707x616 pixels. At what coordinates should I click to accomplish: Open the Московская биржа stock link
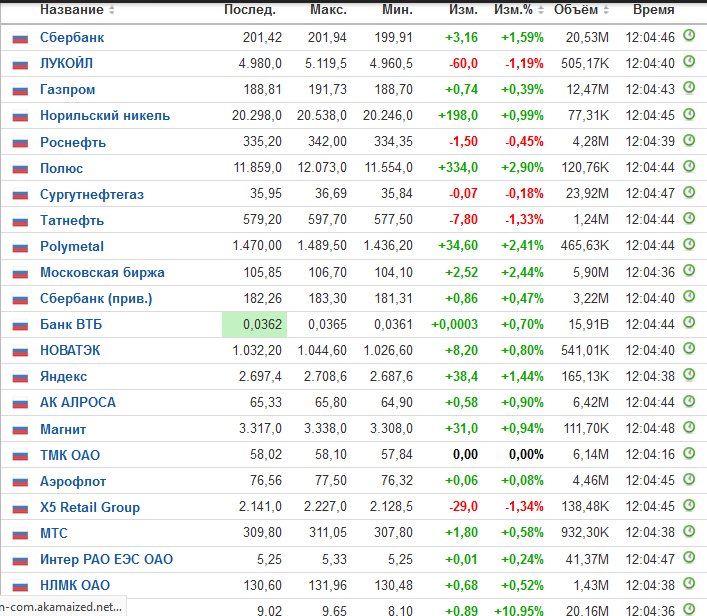coord(102,272)
